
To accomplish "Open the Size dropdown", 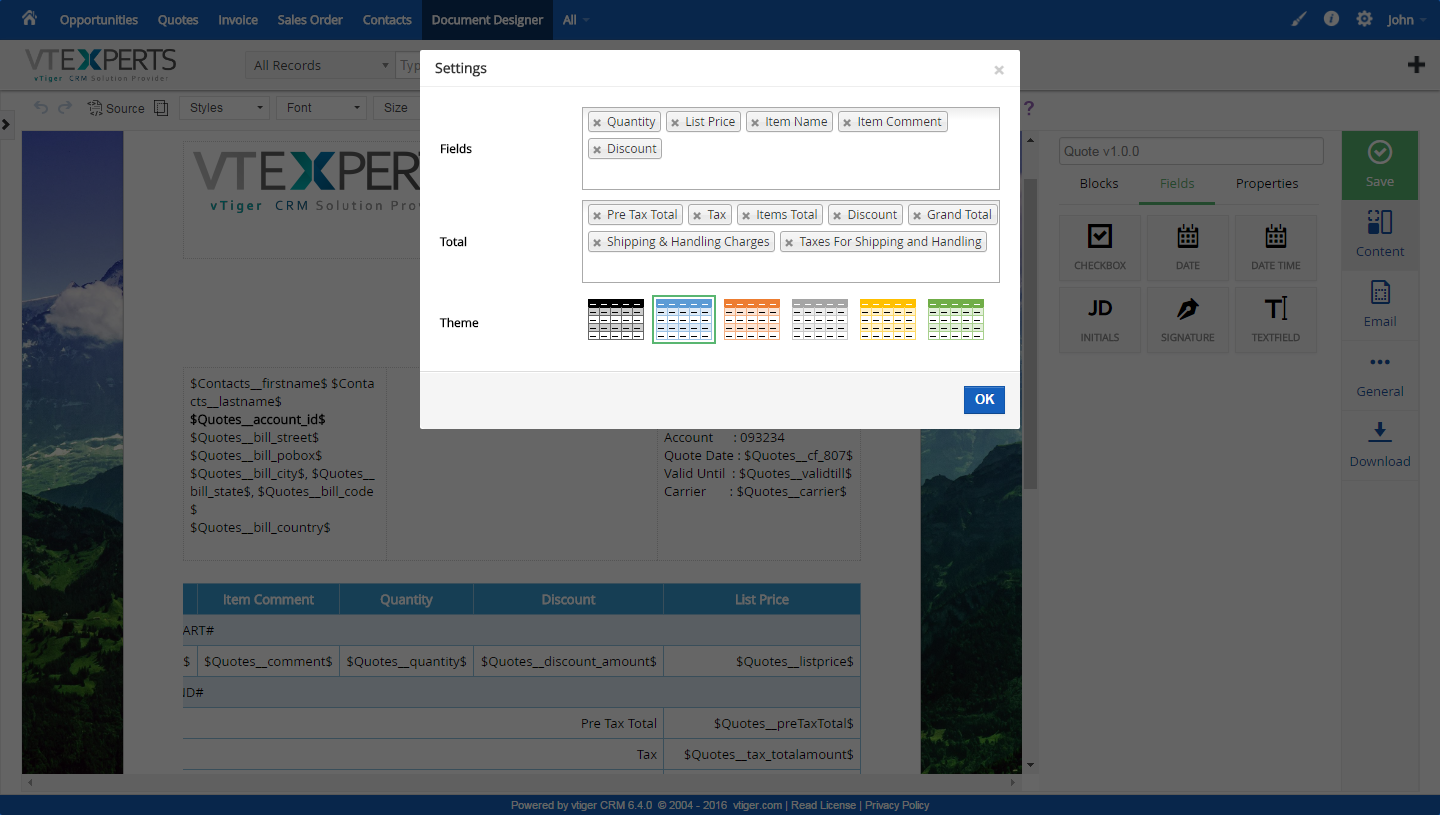I will [396, 108].
